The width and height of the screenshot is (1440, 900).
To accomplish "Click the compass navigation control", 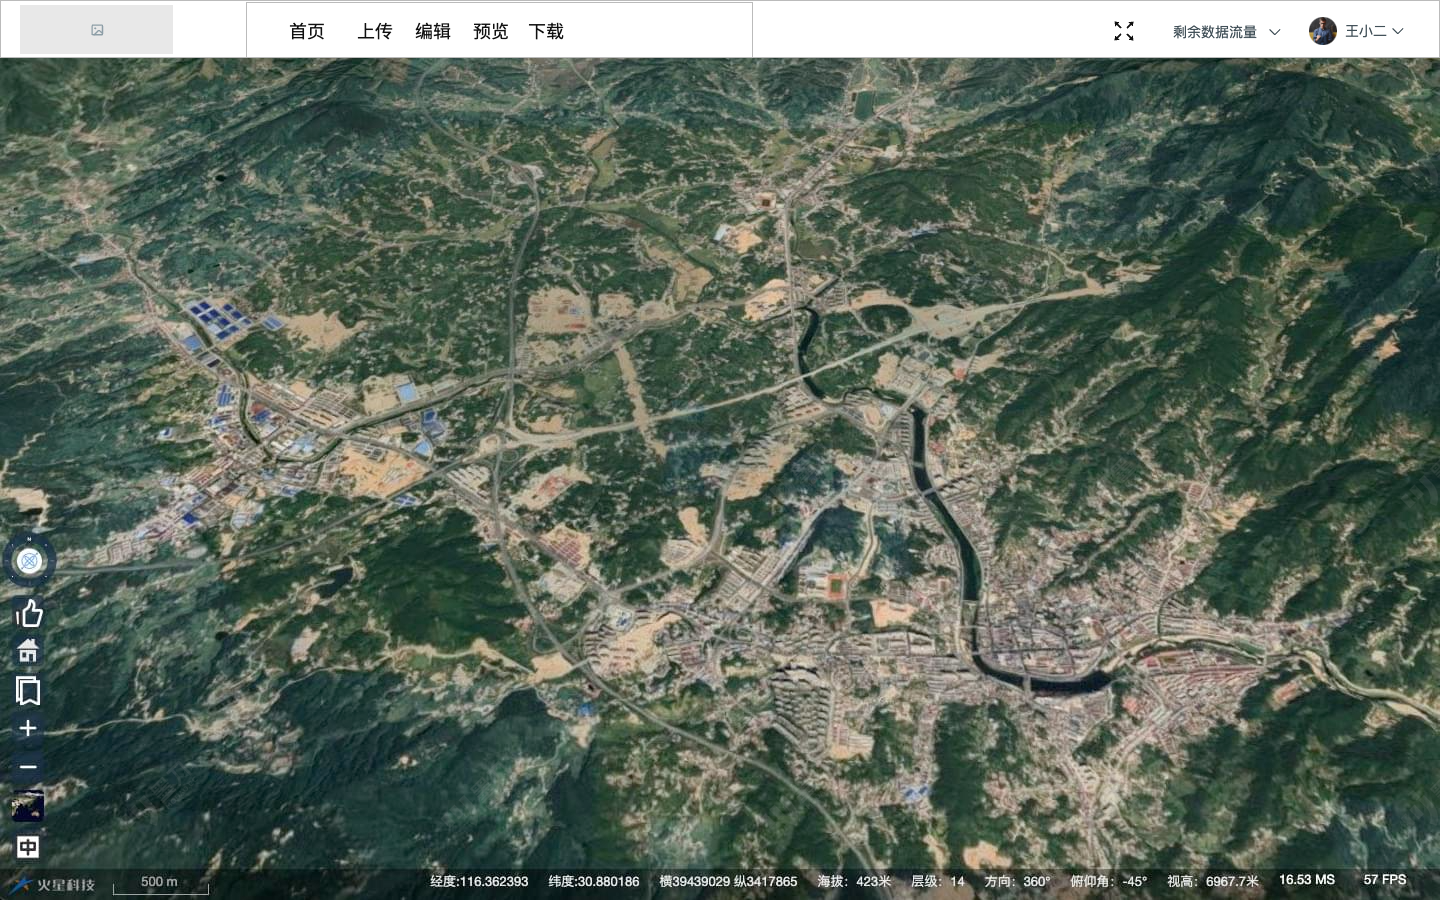I will click(x=29, y=561).
